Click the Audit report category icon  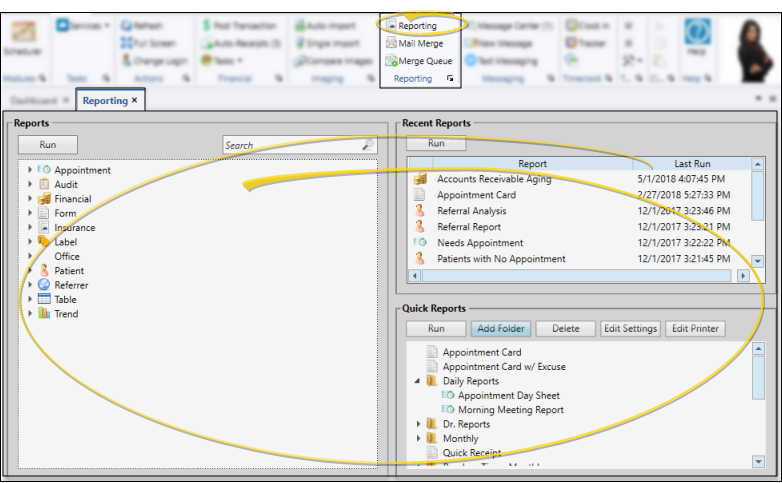pyautogui.click(x=44, y=185)
